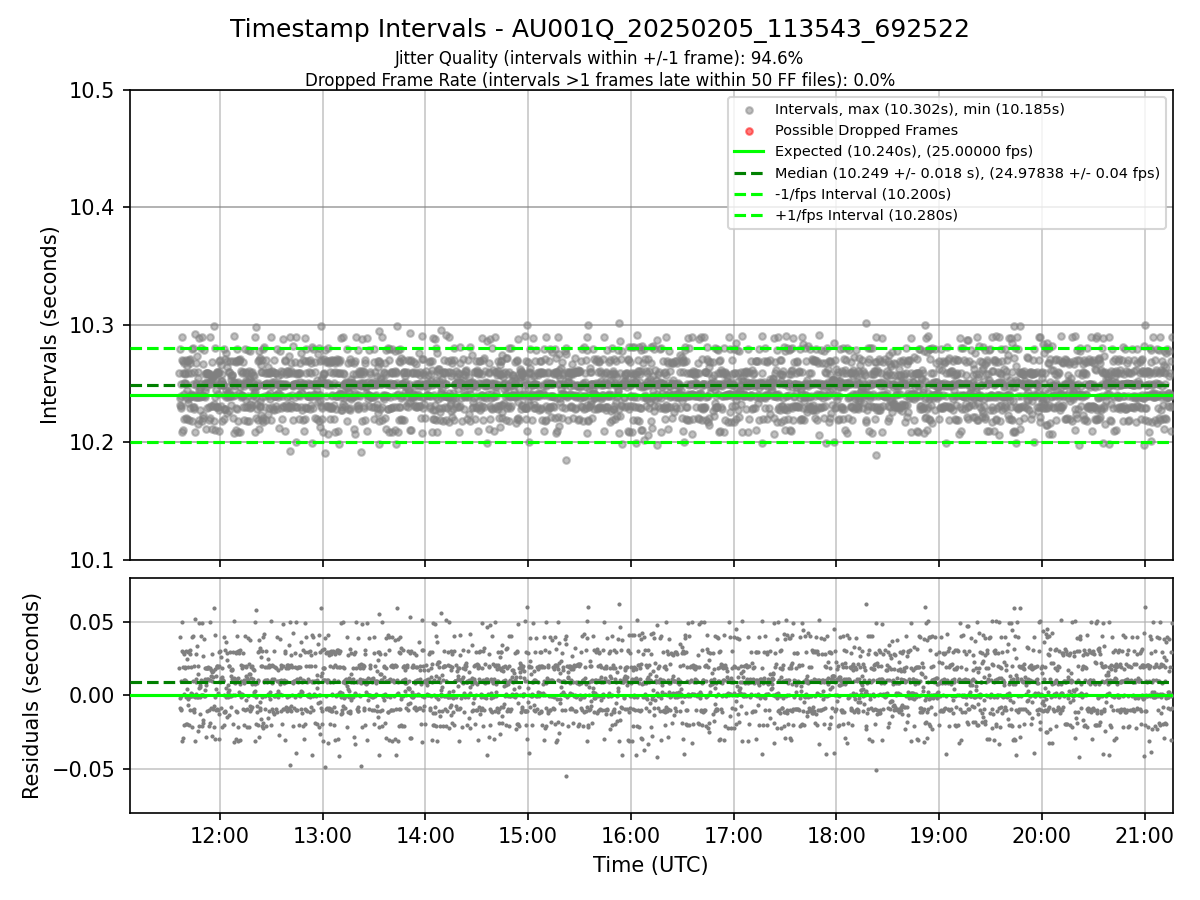The width and height of the screenshot is (1200, 900).
Task: Click legend entry -1/fps Interval 10.200s
Action: click(x=862, y=194)
